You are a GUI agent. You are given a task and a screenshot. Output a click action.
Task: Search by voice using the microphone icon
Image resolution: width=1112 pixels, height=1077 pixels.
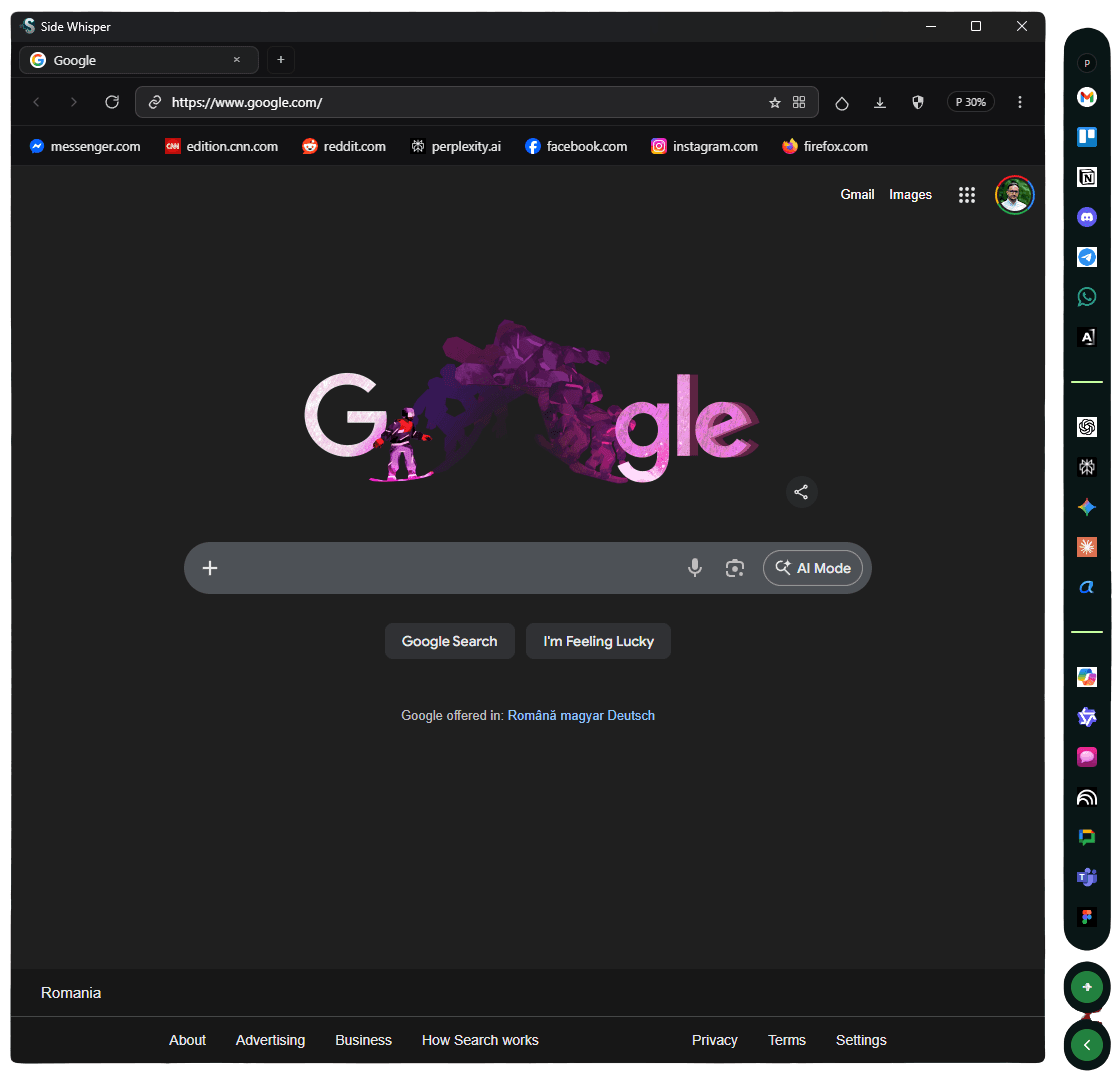coord(695,568)
